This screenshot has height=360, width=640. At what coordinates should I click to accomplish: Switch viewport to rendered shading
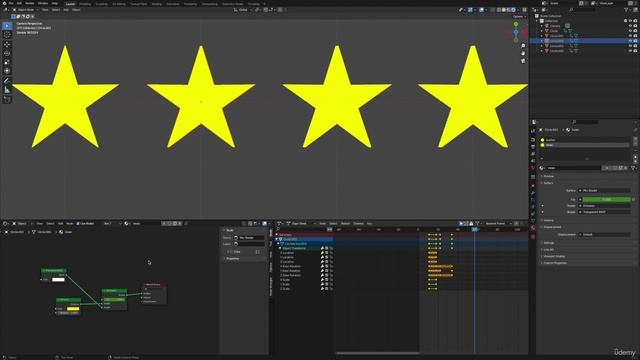tap(513, 10)
